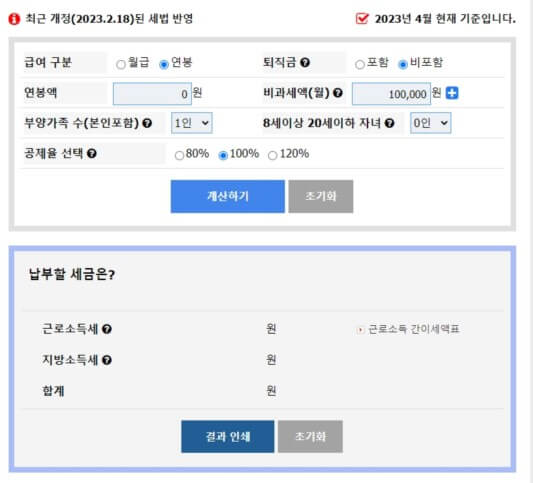Choose the 120% 공제율 option
This screenshot has height=483, width=533.
click(272, 156)
